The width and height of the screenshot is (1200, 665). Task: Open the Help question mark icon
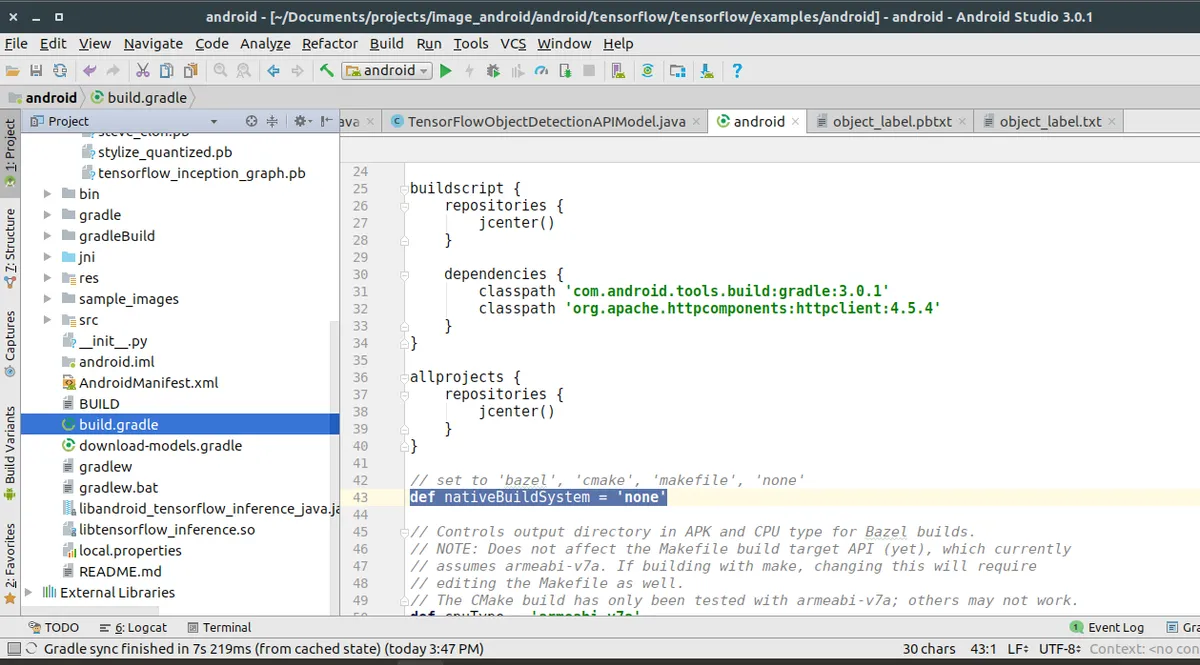pyautogui.click(x=737, y=70)
